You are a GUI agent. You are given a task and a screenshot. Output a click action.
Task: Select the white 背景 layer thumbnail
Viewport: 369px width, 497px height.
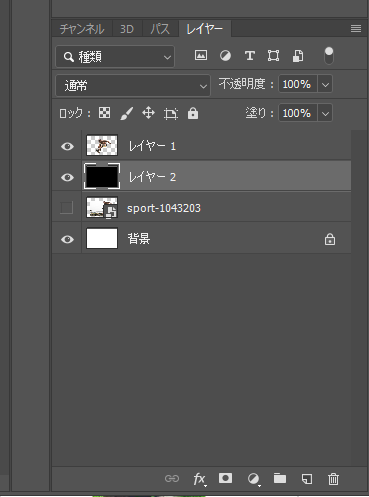coord(102,238)
